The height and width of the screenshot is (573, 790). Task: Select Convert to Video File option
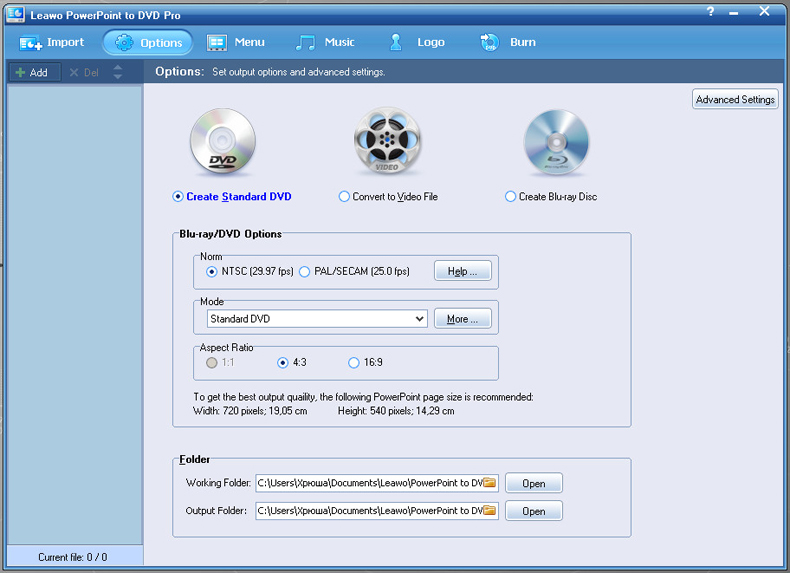tap(388, 197)
